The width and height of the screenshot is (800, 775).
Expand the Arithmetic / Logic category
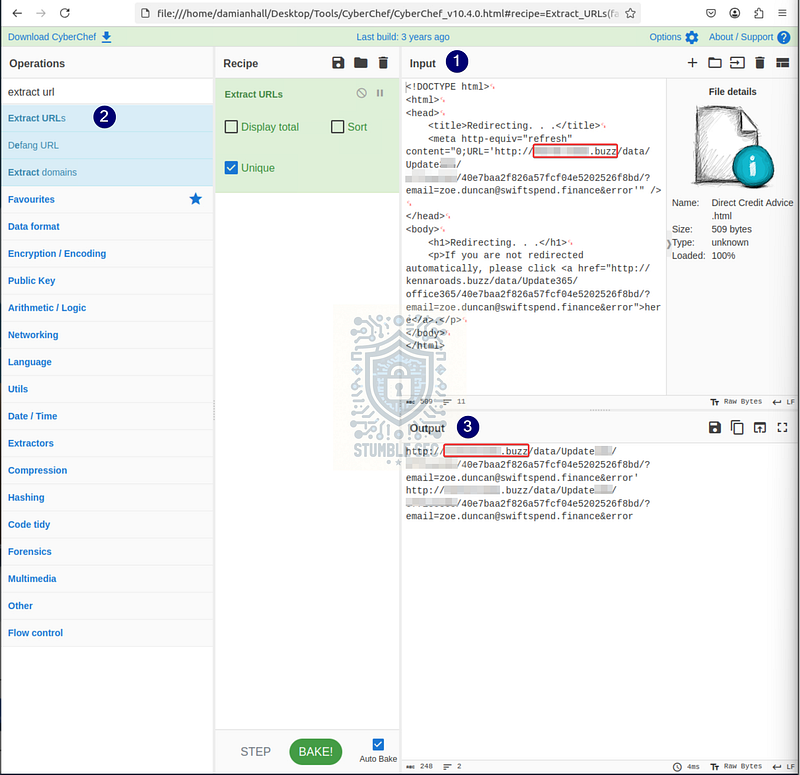(x=107, y=308)
